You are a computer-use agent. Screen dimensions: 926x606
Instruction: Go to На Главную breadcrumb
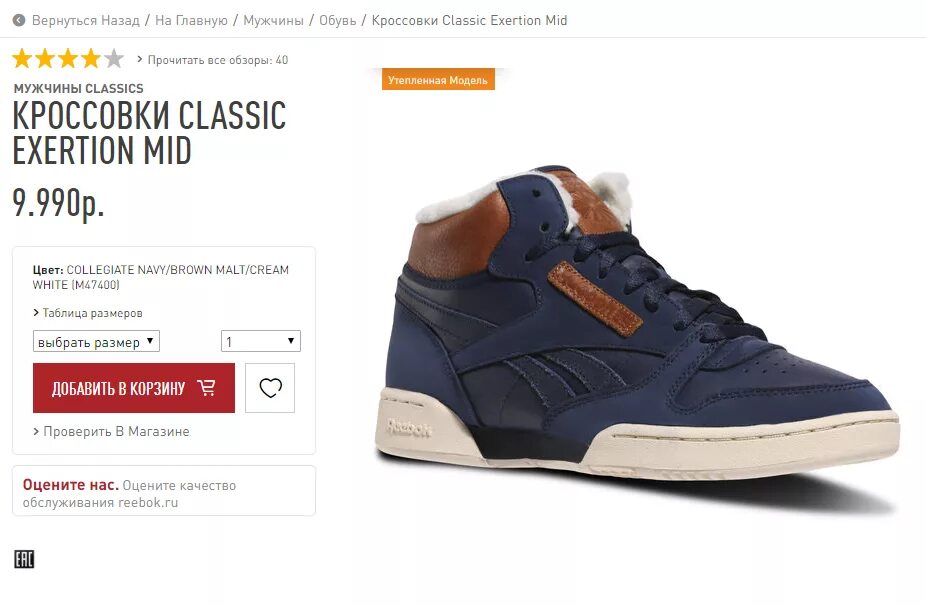pyautogui.click(x=191, y=21)
